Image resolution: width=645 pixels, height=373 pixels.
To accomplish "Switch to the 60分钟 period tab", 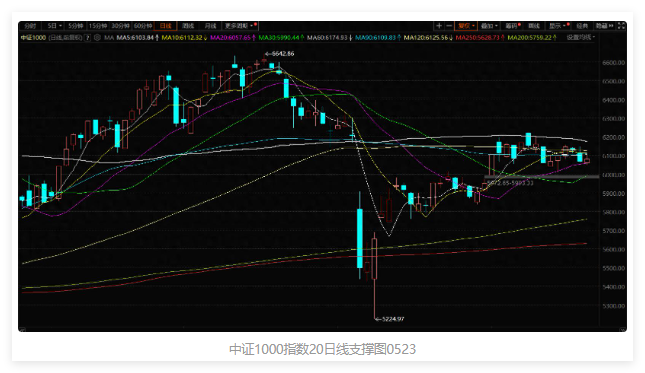I will click(x=142, y=26).
